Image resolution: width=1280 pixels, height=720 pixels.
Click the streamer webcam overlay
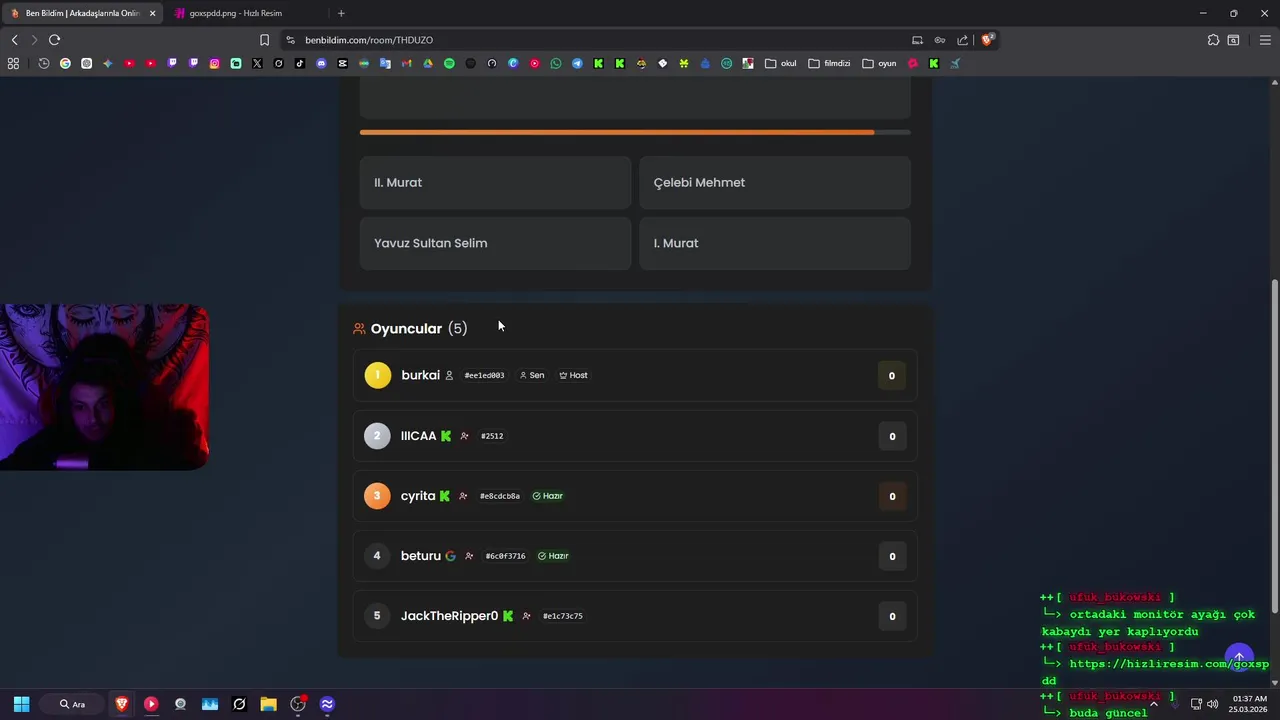[104, 387]
